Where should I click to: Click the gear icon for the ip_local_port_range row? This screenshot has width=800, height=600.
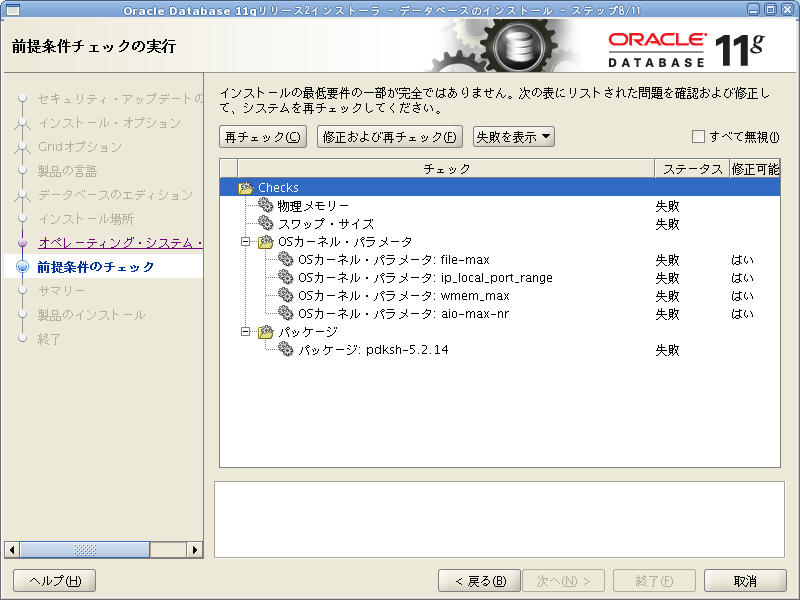(x=286, y=278)
